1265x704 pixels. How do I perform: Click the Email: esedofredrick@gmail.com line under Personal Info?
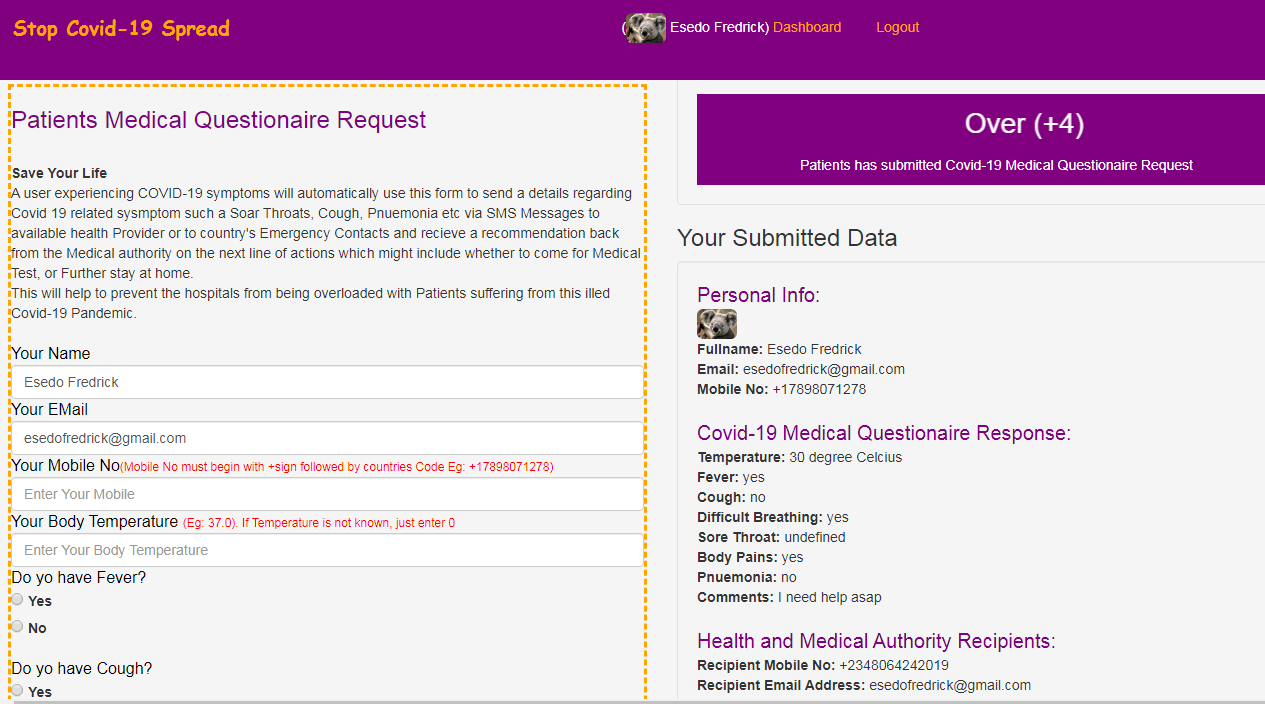click(801, 369)
